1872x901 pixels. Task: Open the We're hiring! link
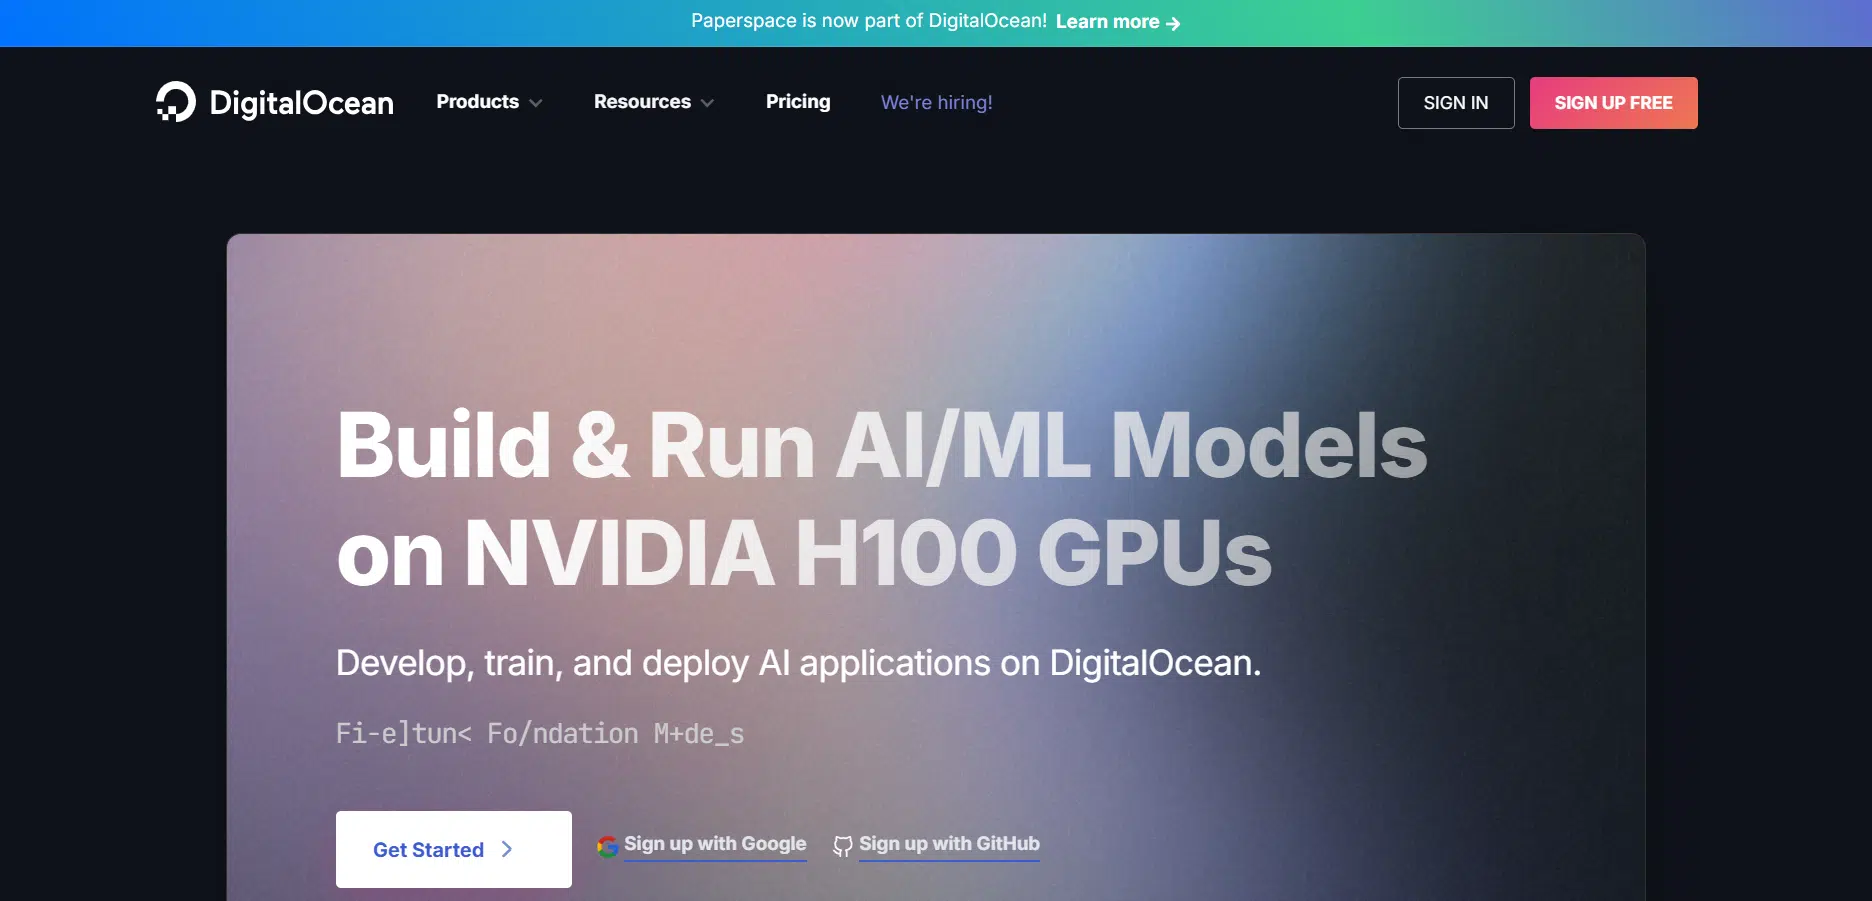[x=936, y=102]
